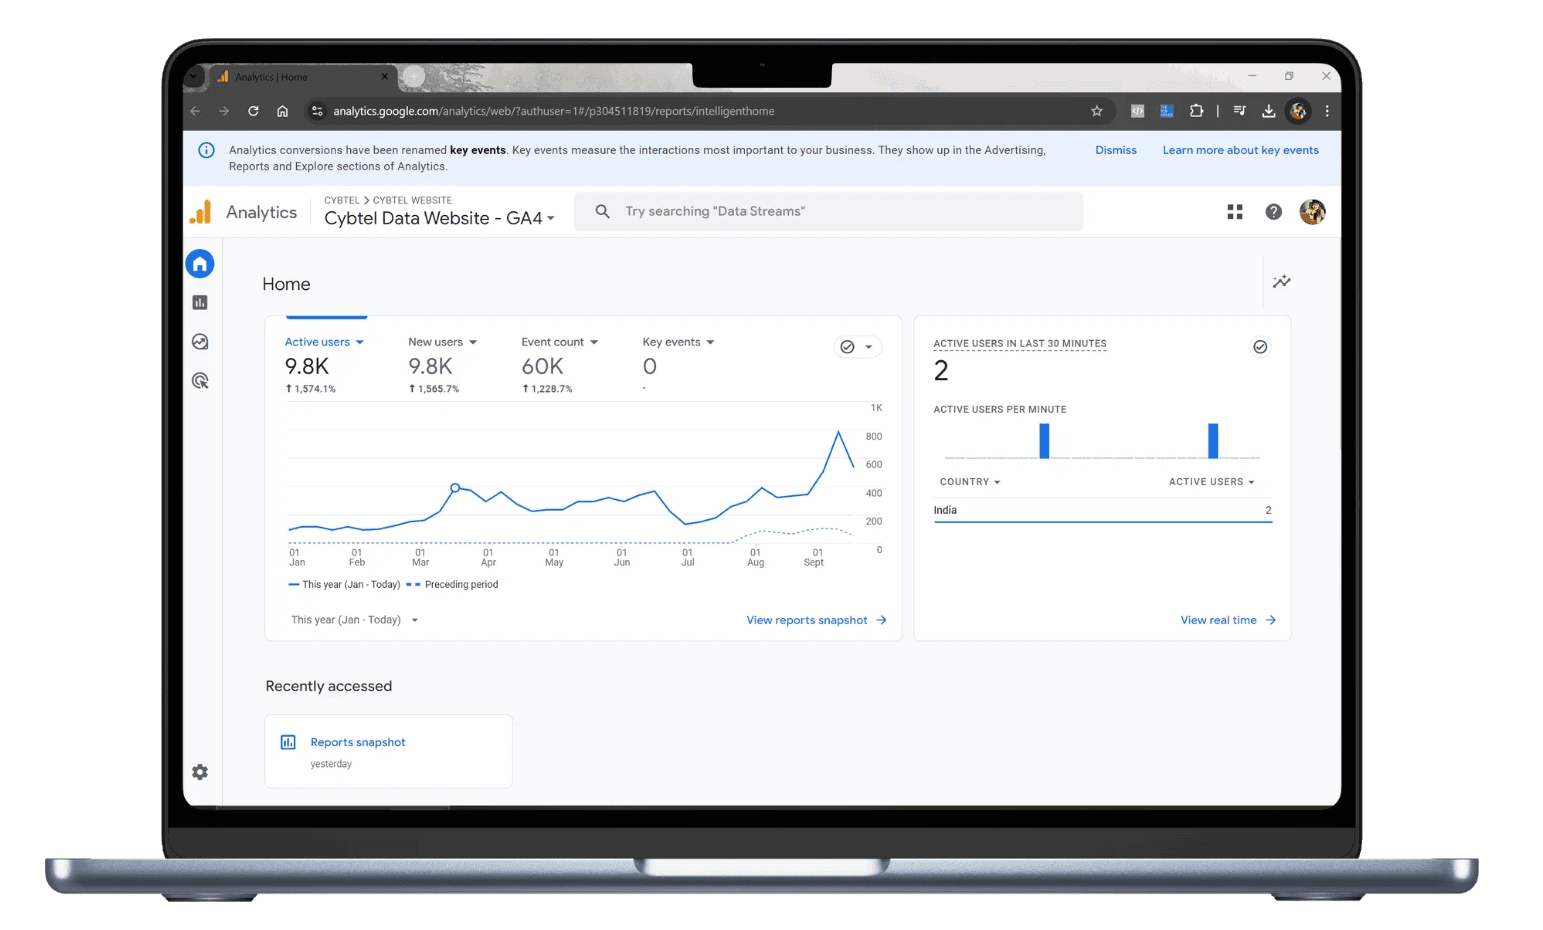Click the search magnifier icon
This screenshot has width=1543, height=930.
(x=602, y=211)
